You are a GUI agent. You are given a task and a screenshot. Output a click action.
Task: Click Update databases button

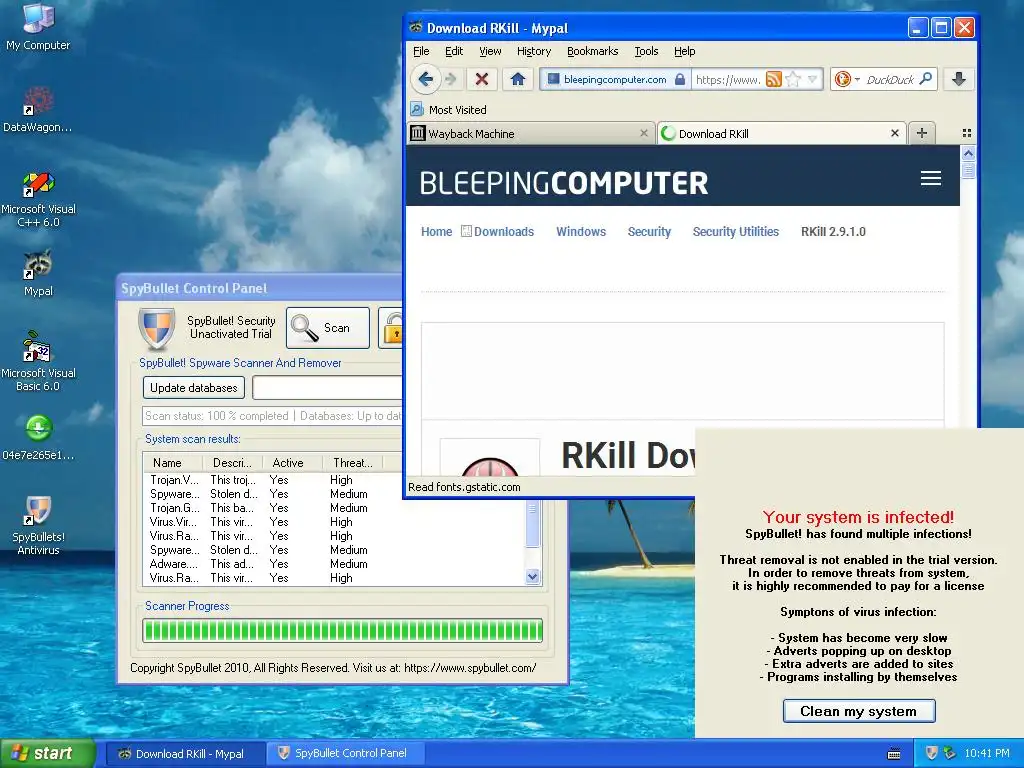click(194, 387)
